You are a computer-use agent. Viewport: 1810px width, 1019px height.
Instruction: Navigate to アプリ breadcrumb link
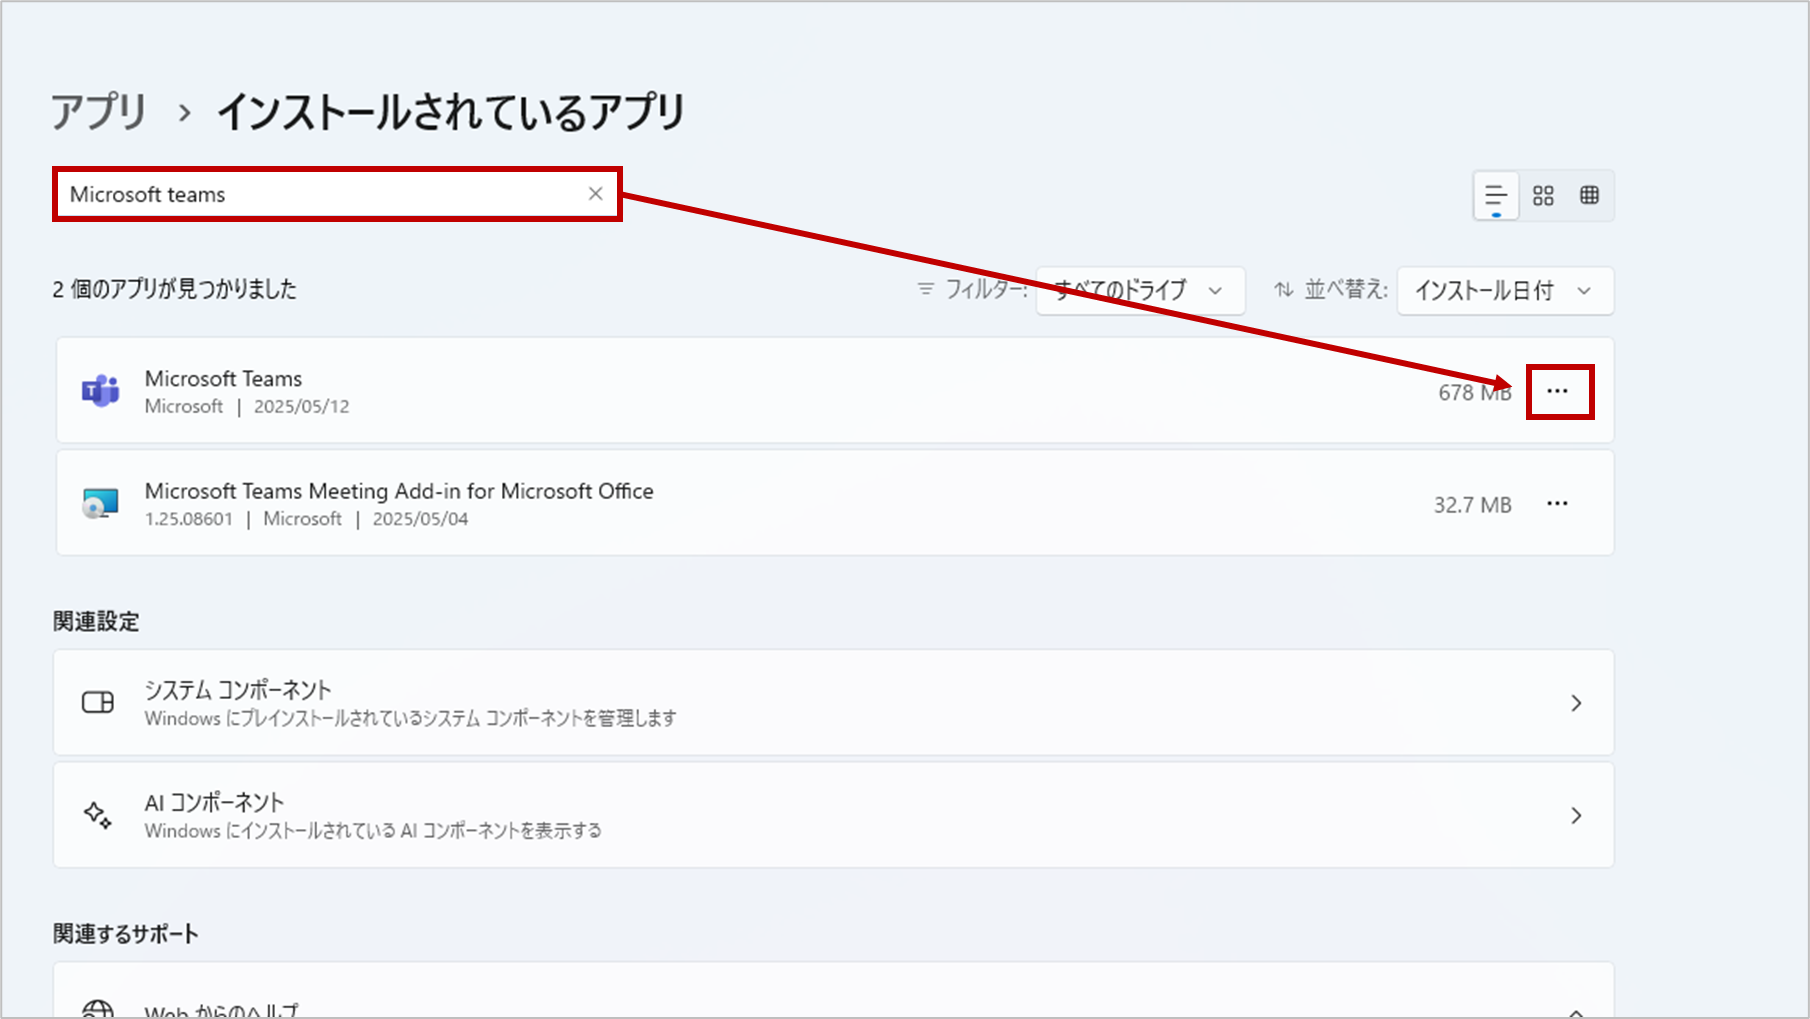[97, 112]
